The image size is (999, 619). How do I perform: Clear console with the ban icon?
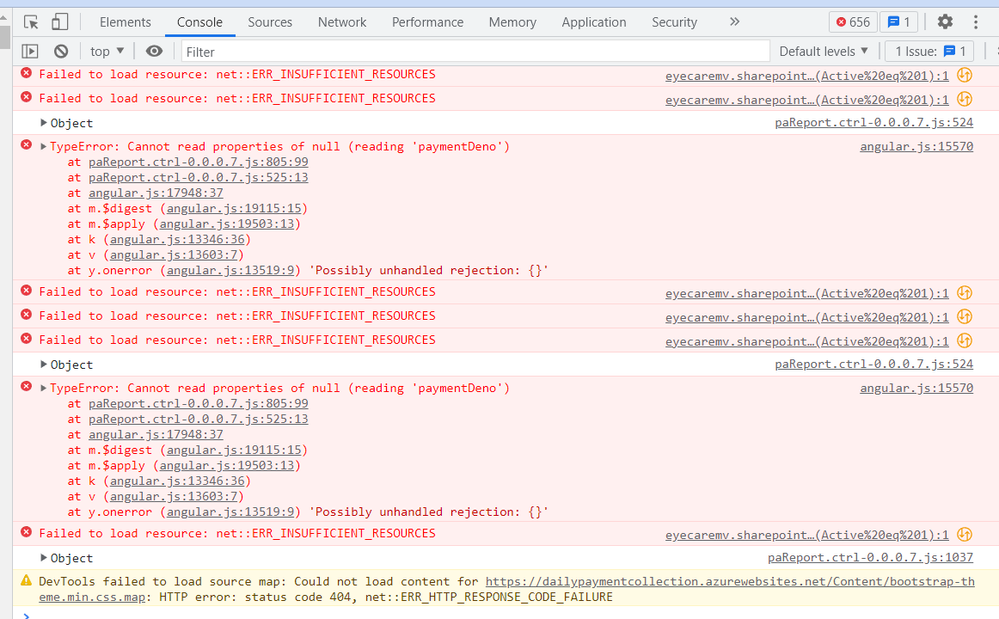(x=61, y=51)
